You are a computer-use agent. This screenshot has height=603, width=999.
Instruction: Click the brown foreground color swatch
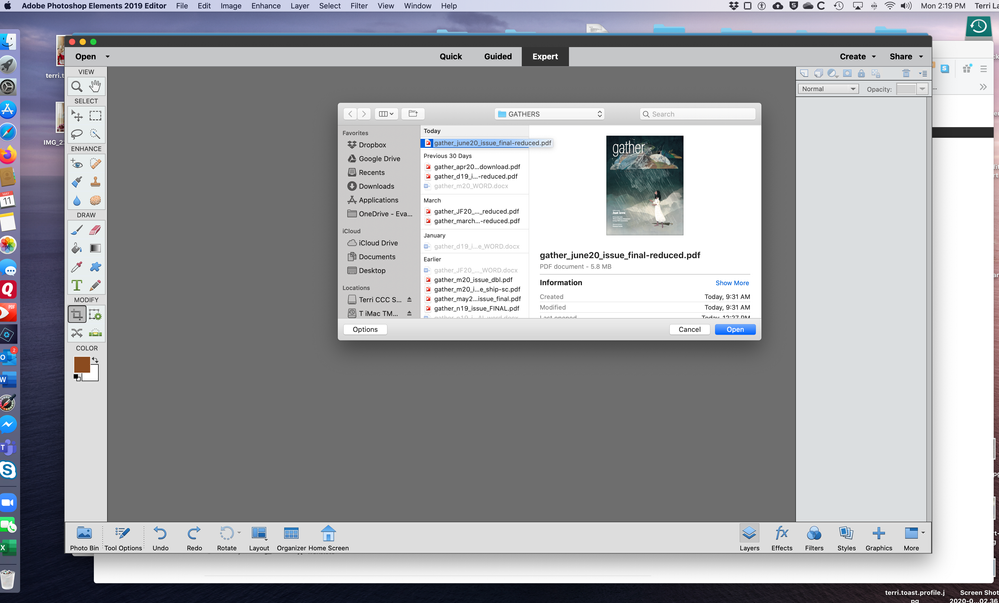point(81,364)
